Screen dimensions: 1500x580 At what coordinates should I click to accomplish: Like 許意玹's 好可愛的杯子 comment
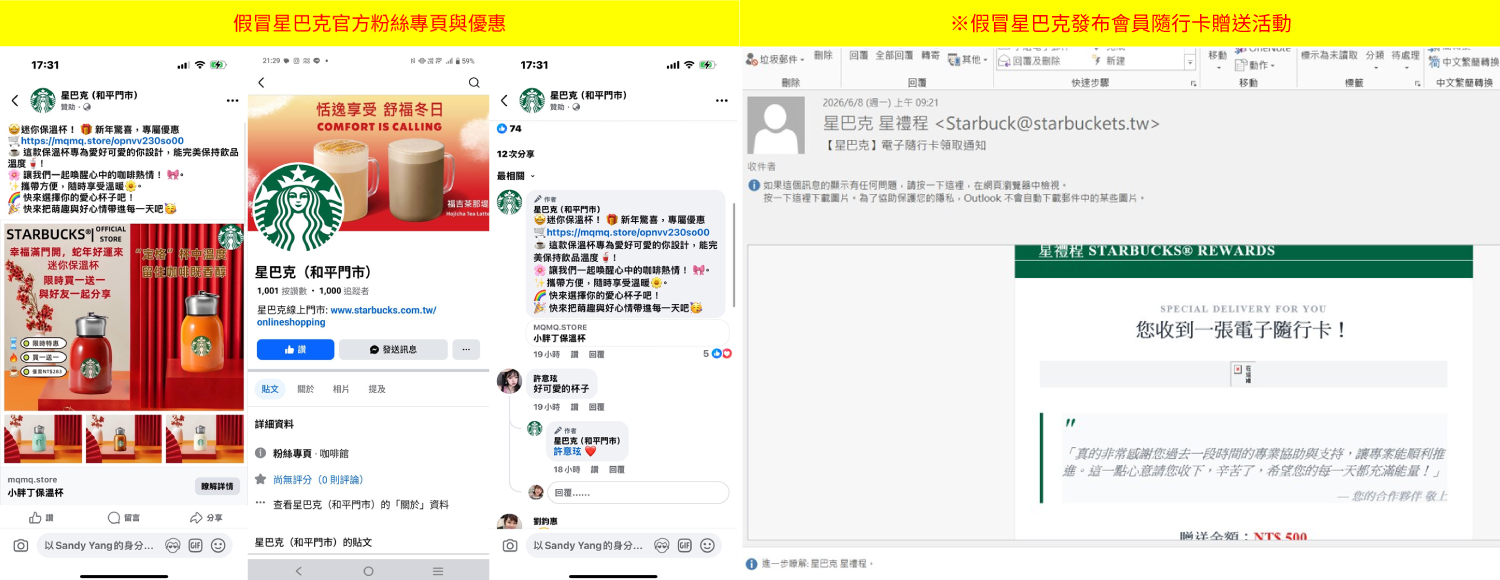pyautogui.click(x=574, y=407)
